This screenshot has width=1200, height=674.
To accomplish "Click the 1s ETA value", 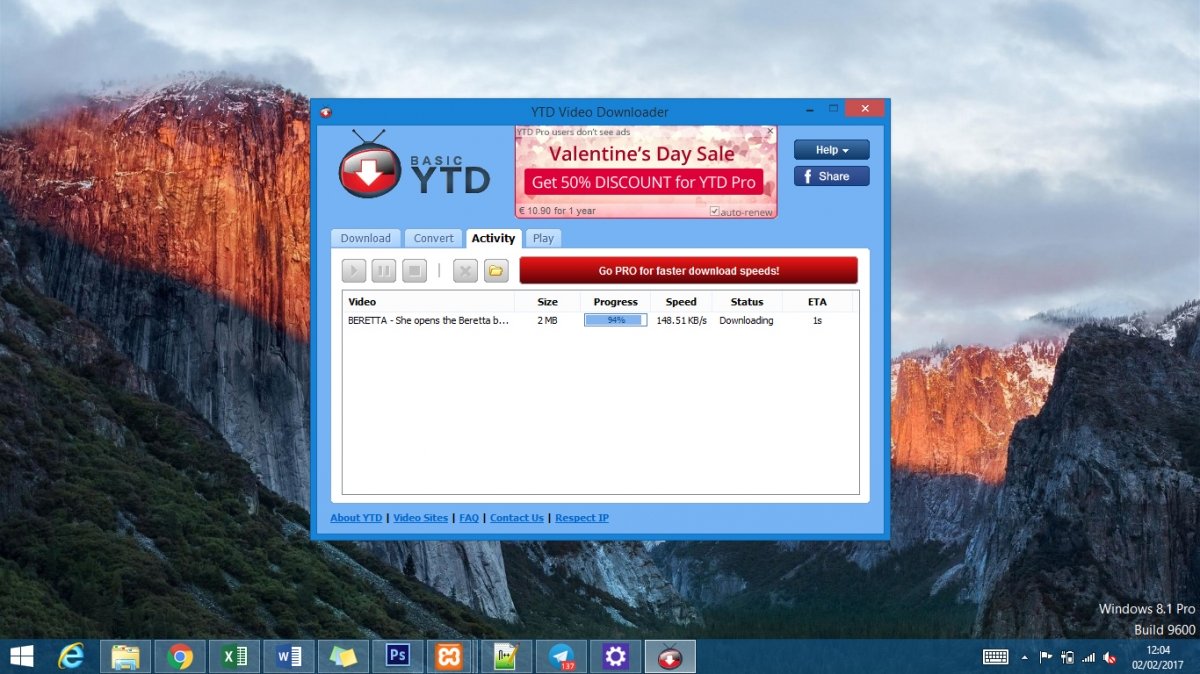I will tap(817, 320).
